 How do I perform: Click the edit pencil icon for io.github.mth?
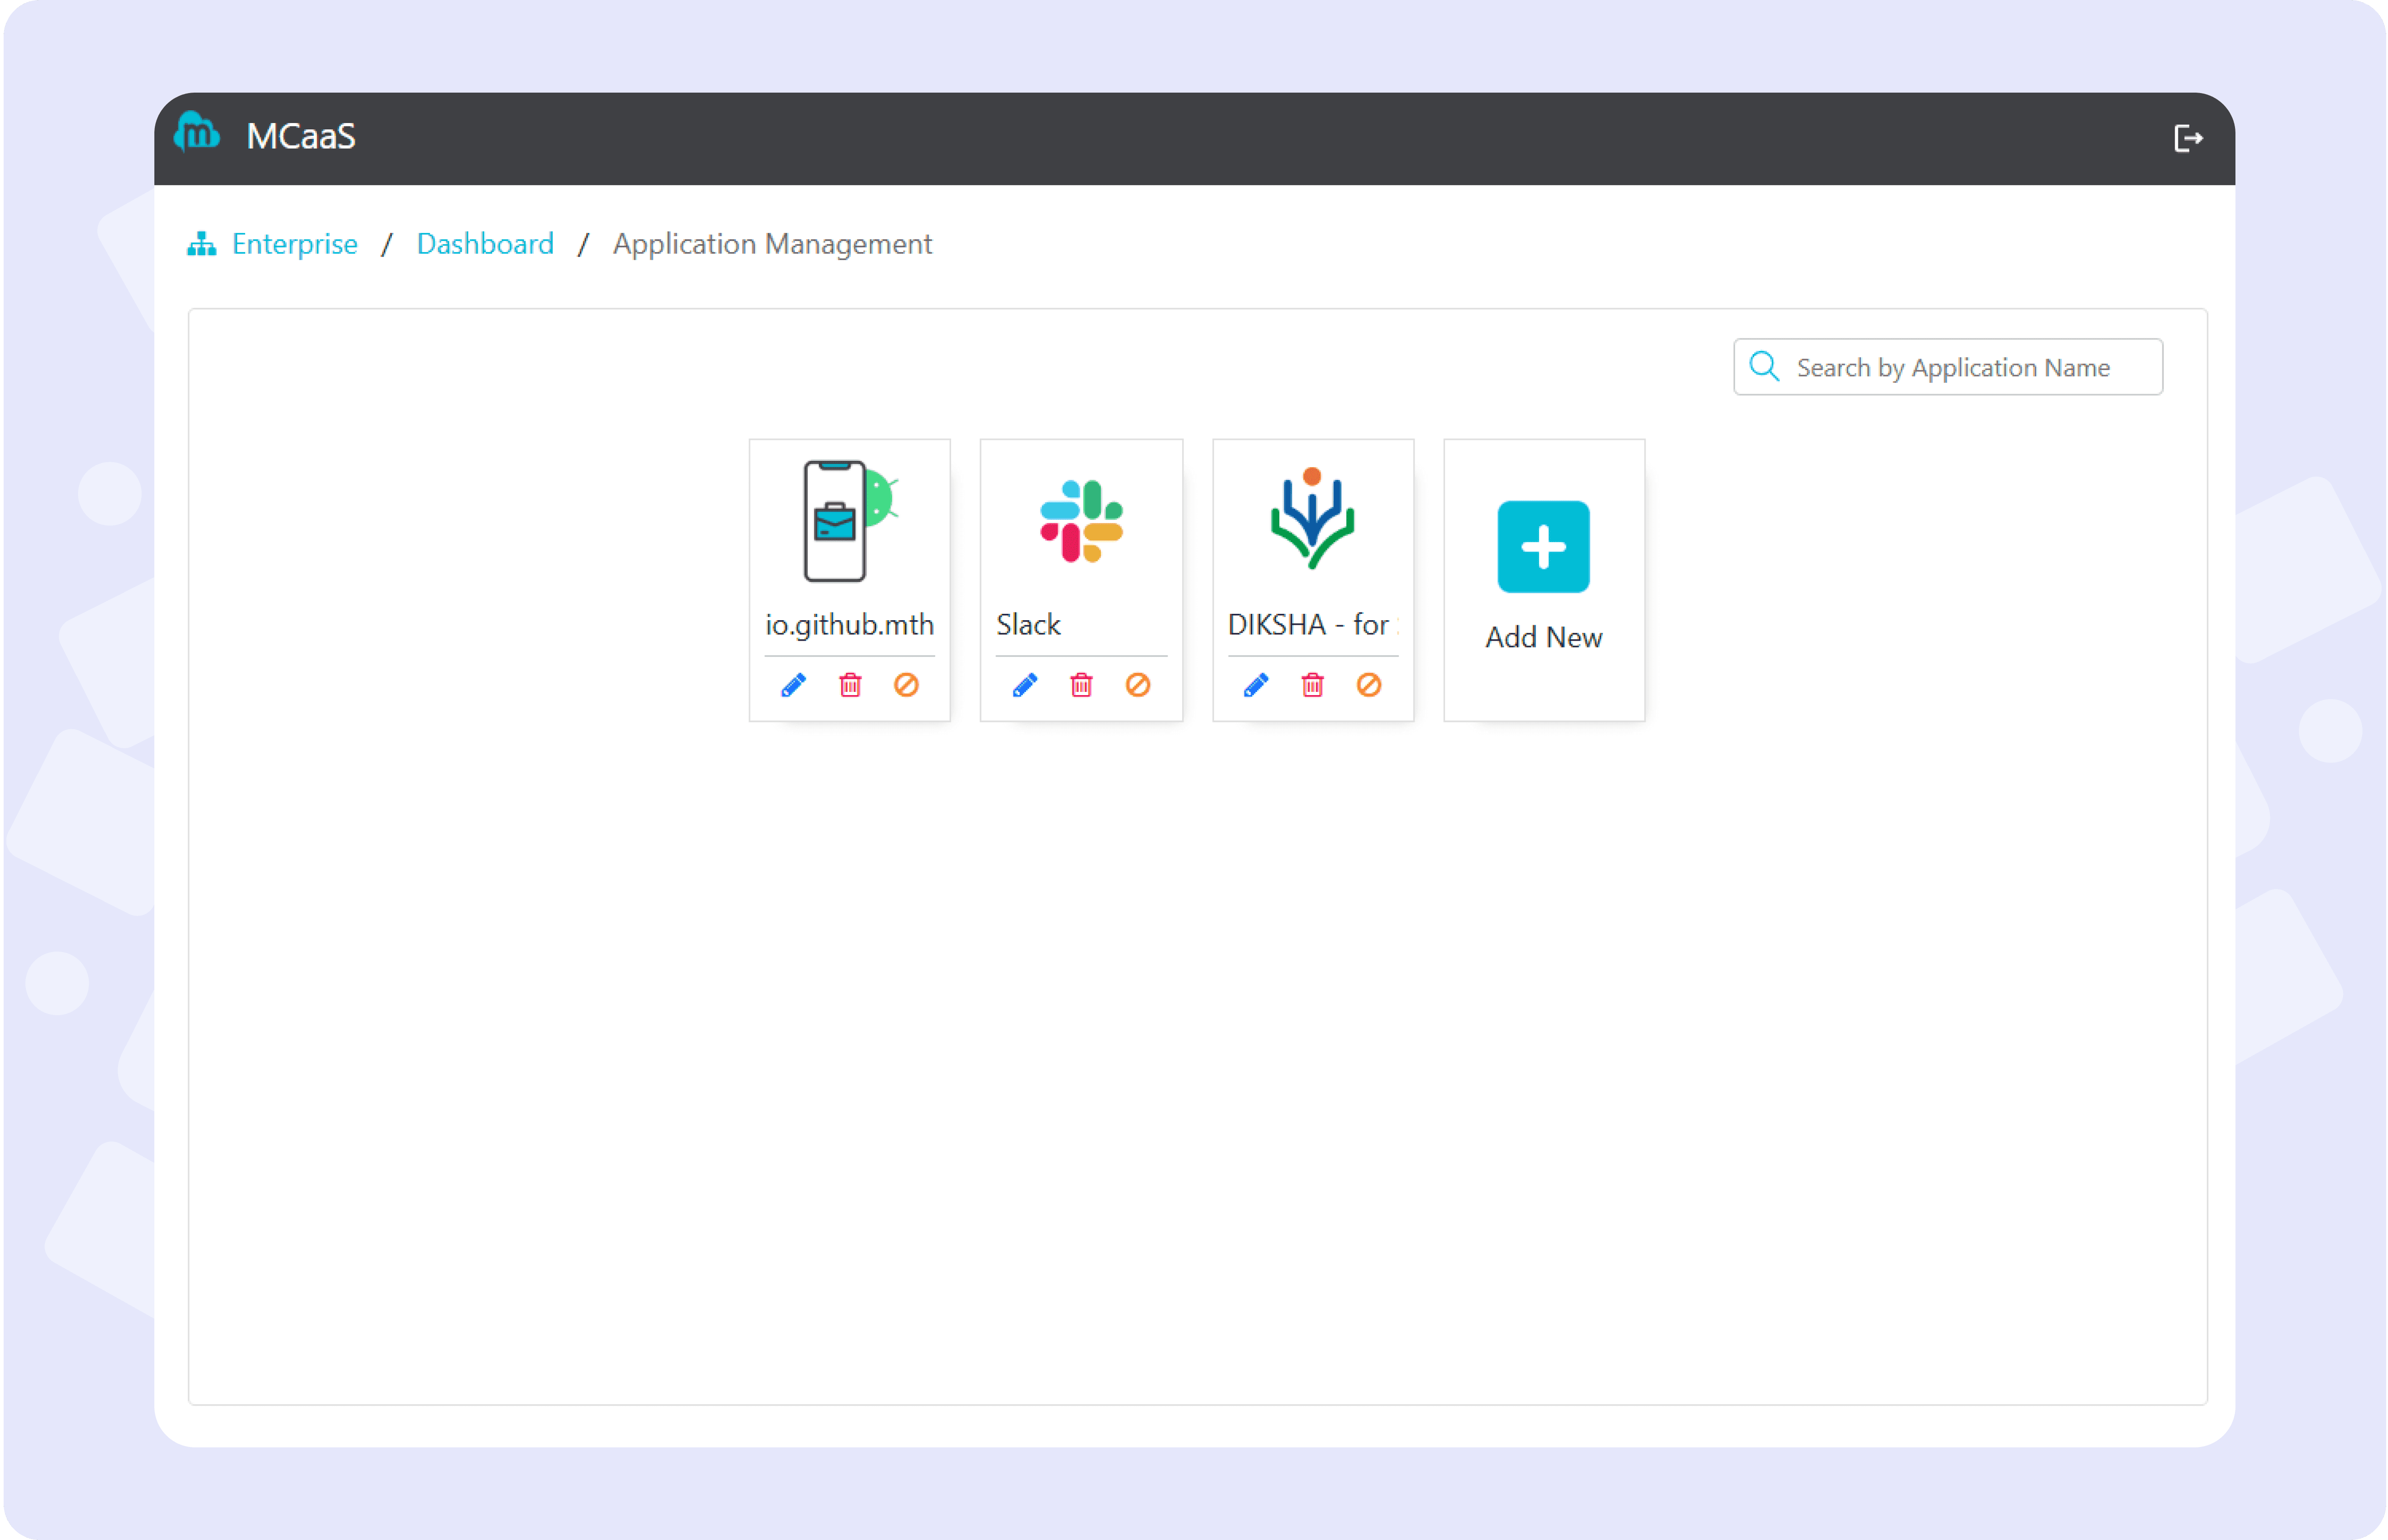(x=794, y=684)
